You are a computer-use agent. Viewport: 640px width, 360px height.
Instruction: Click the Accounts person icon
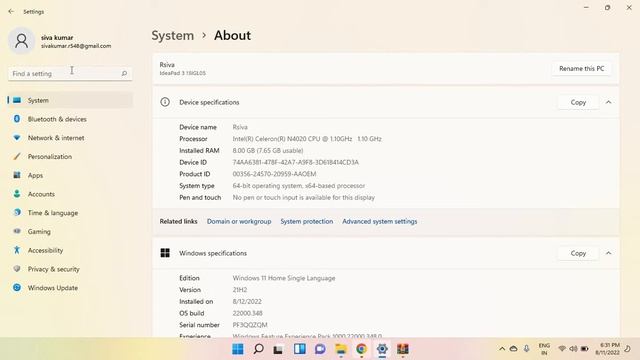(x=17, y=193)
